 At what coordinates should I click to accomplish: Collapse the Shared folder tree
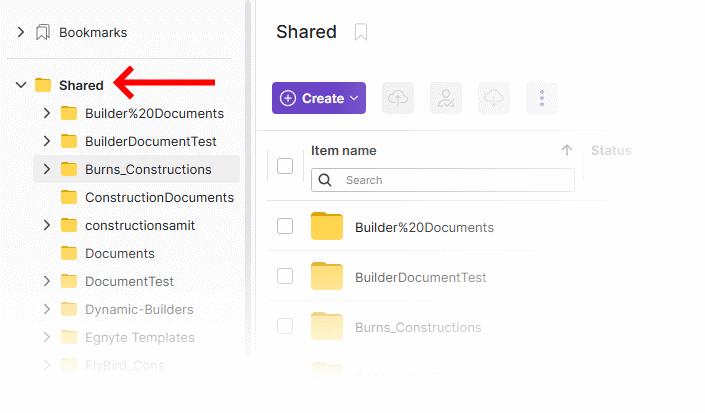pyautogui.click(x=21, y=85)
